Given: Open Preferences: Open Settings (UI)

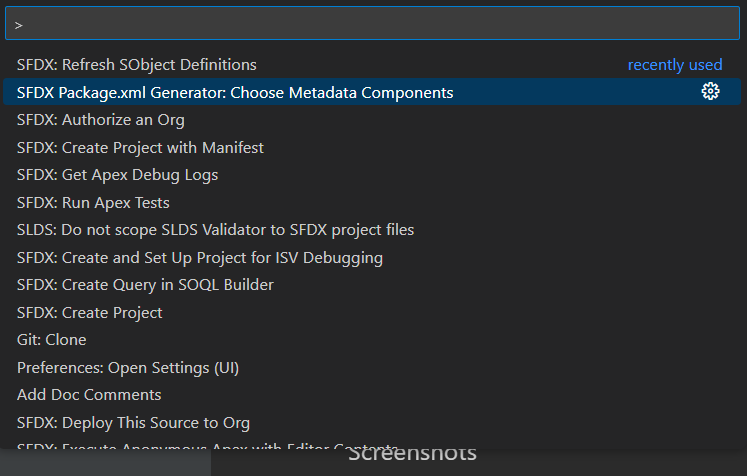Looking at the screenshot, I should coord(372,367).
